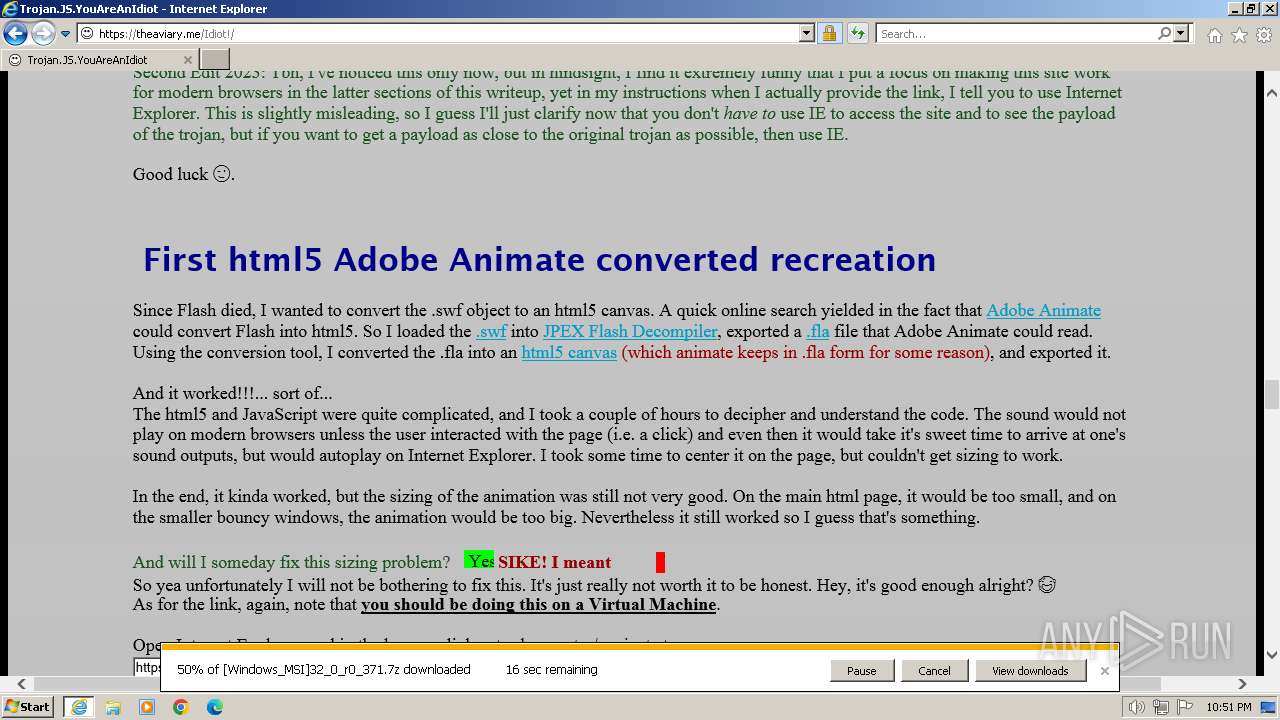Click the vertical scrollbar thumb

[1271, 395]
